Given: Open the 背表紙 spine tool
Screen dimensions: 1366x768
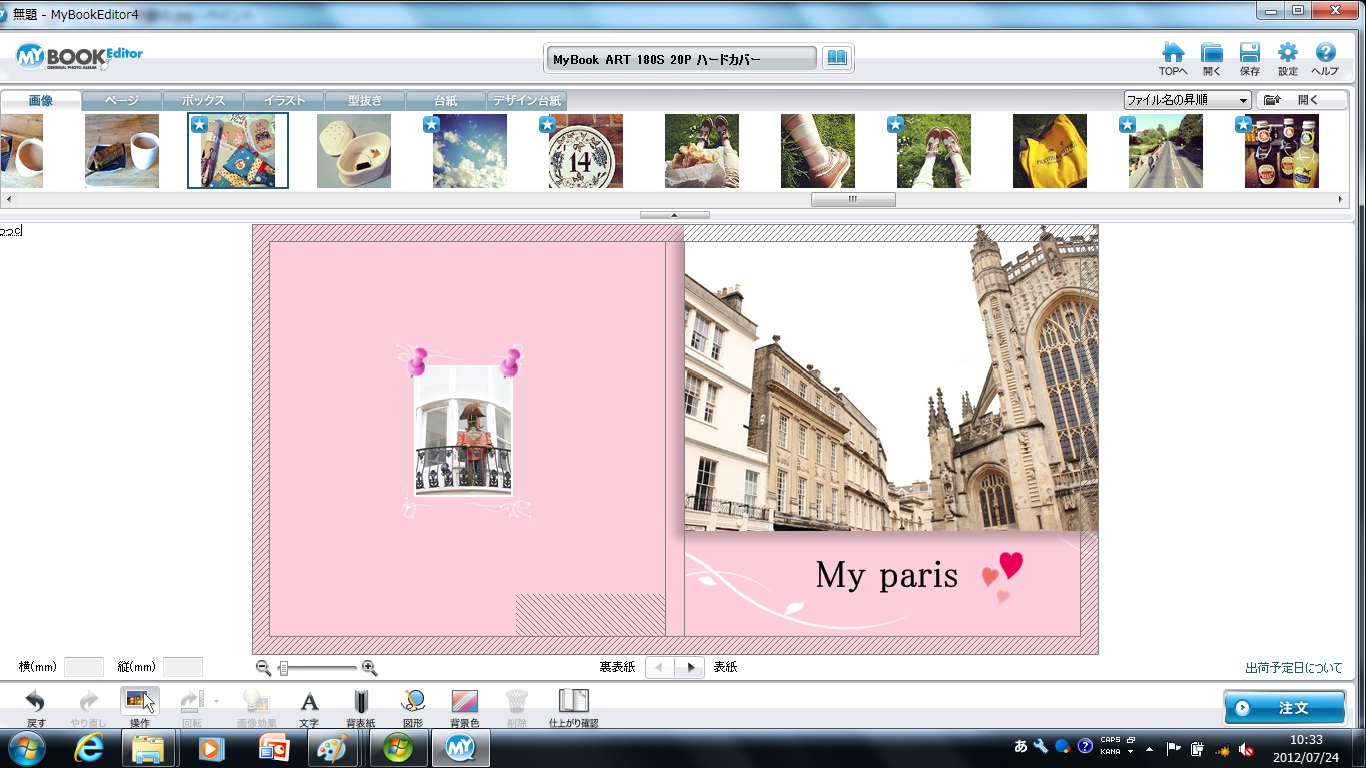Looking at the screenshot, I should pos(360,702).
